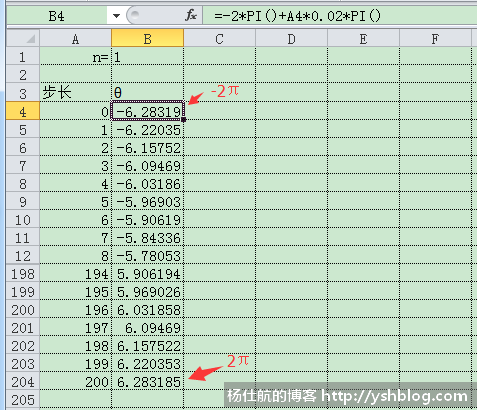Select cell with value -6.09469
Screen dimensions: 477x410
click(x=148, y=165)
